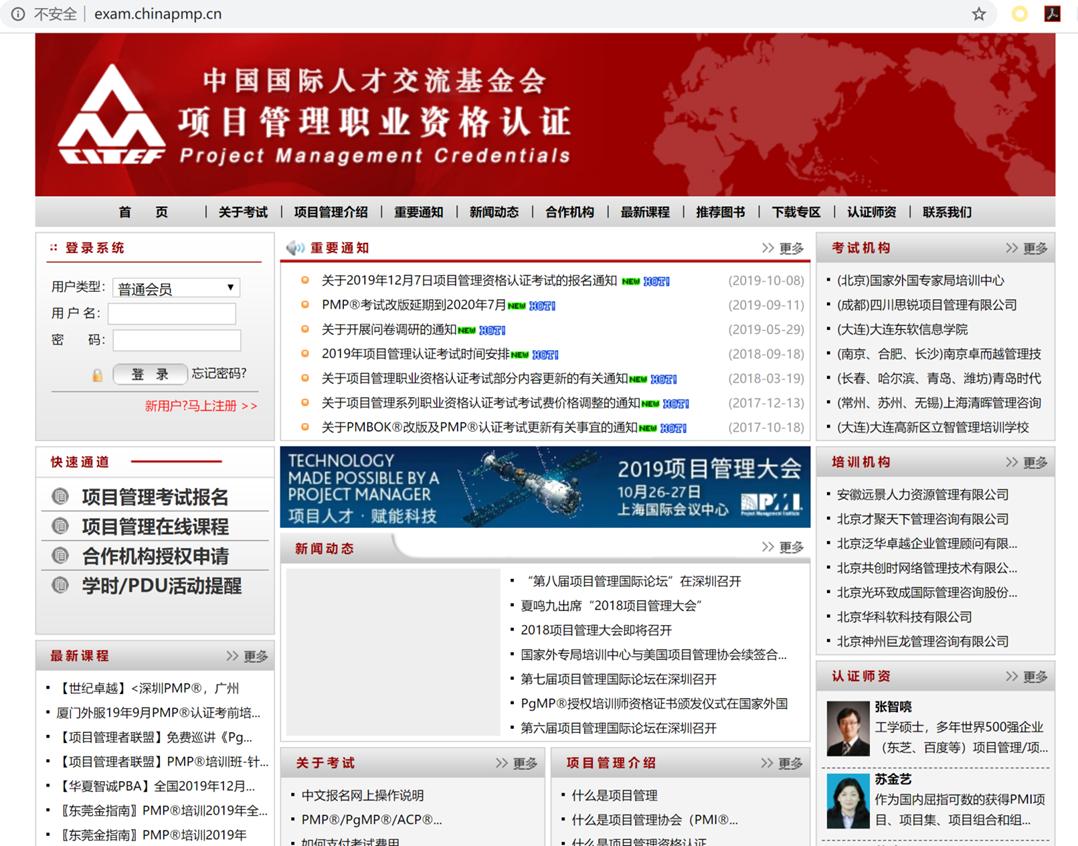This screenshot has height=846, width=1078.
Task: Click the lock icon left of 登录 button
Action: [97, 375]
